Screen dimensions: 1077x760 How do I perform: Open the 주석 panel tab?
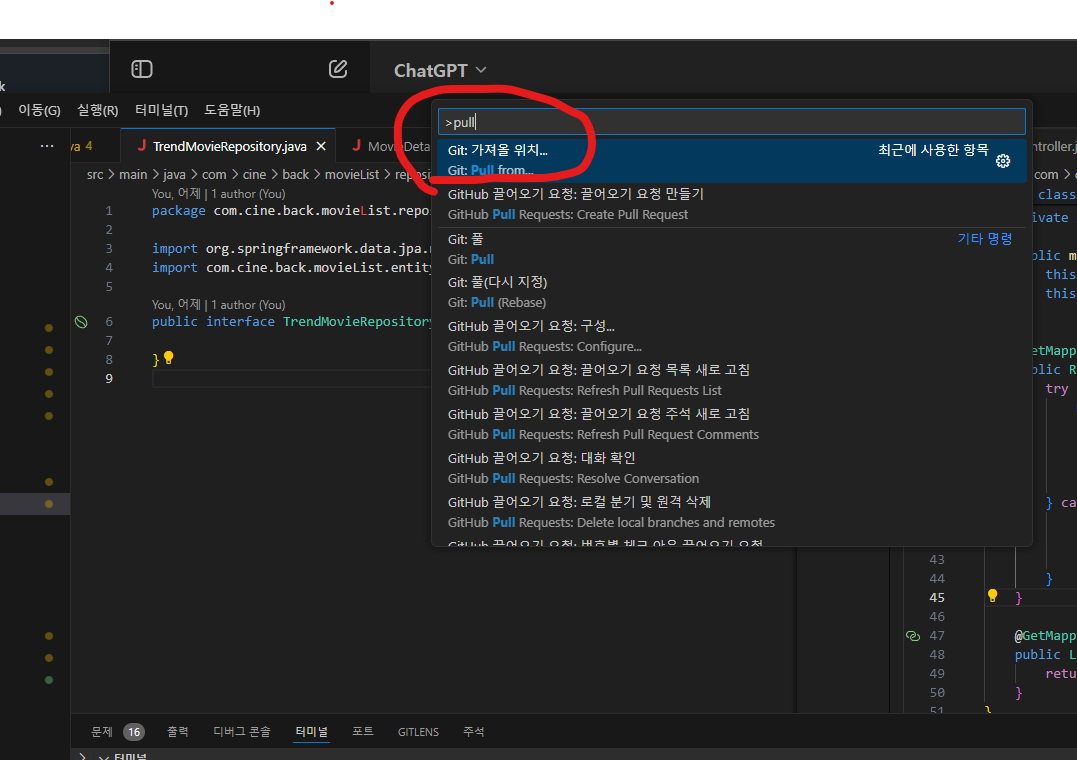pyautogui.click(x=473, y=732)
